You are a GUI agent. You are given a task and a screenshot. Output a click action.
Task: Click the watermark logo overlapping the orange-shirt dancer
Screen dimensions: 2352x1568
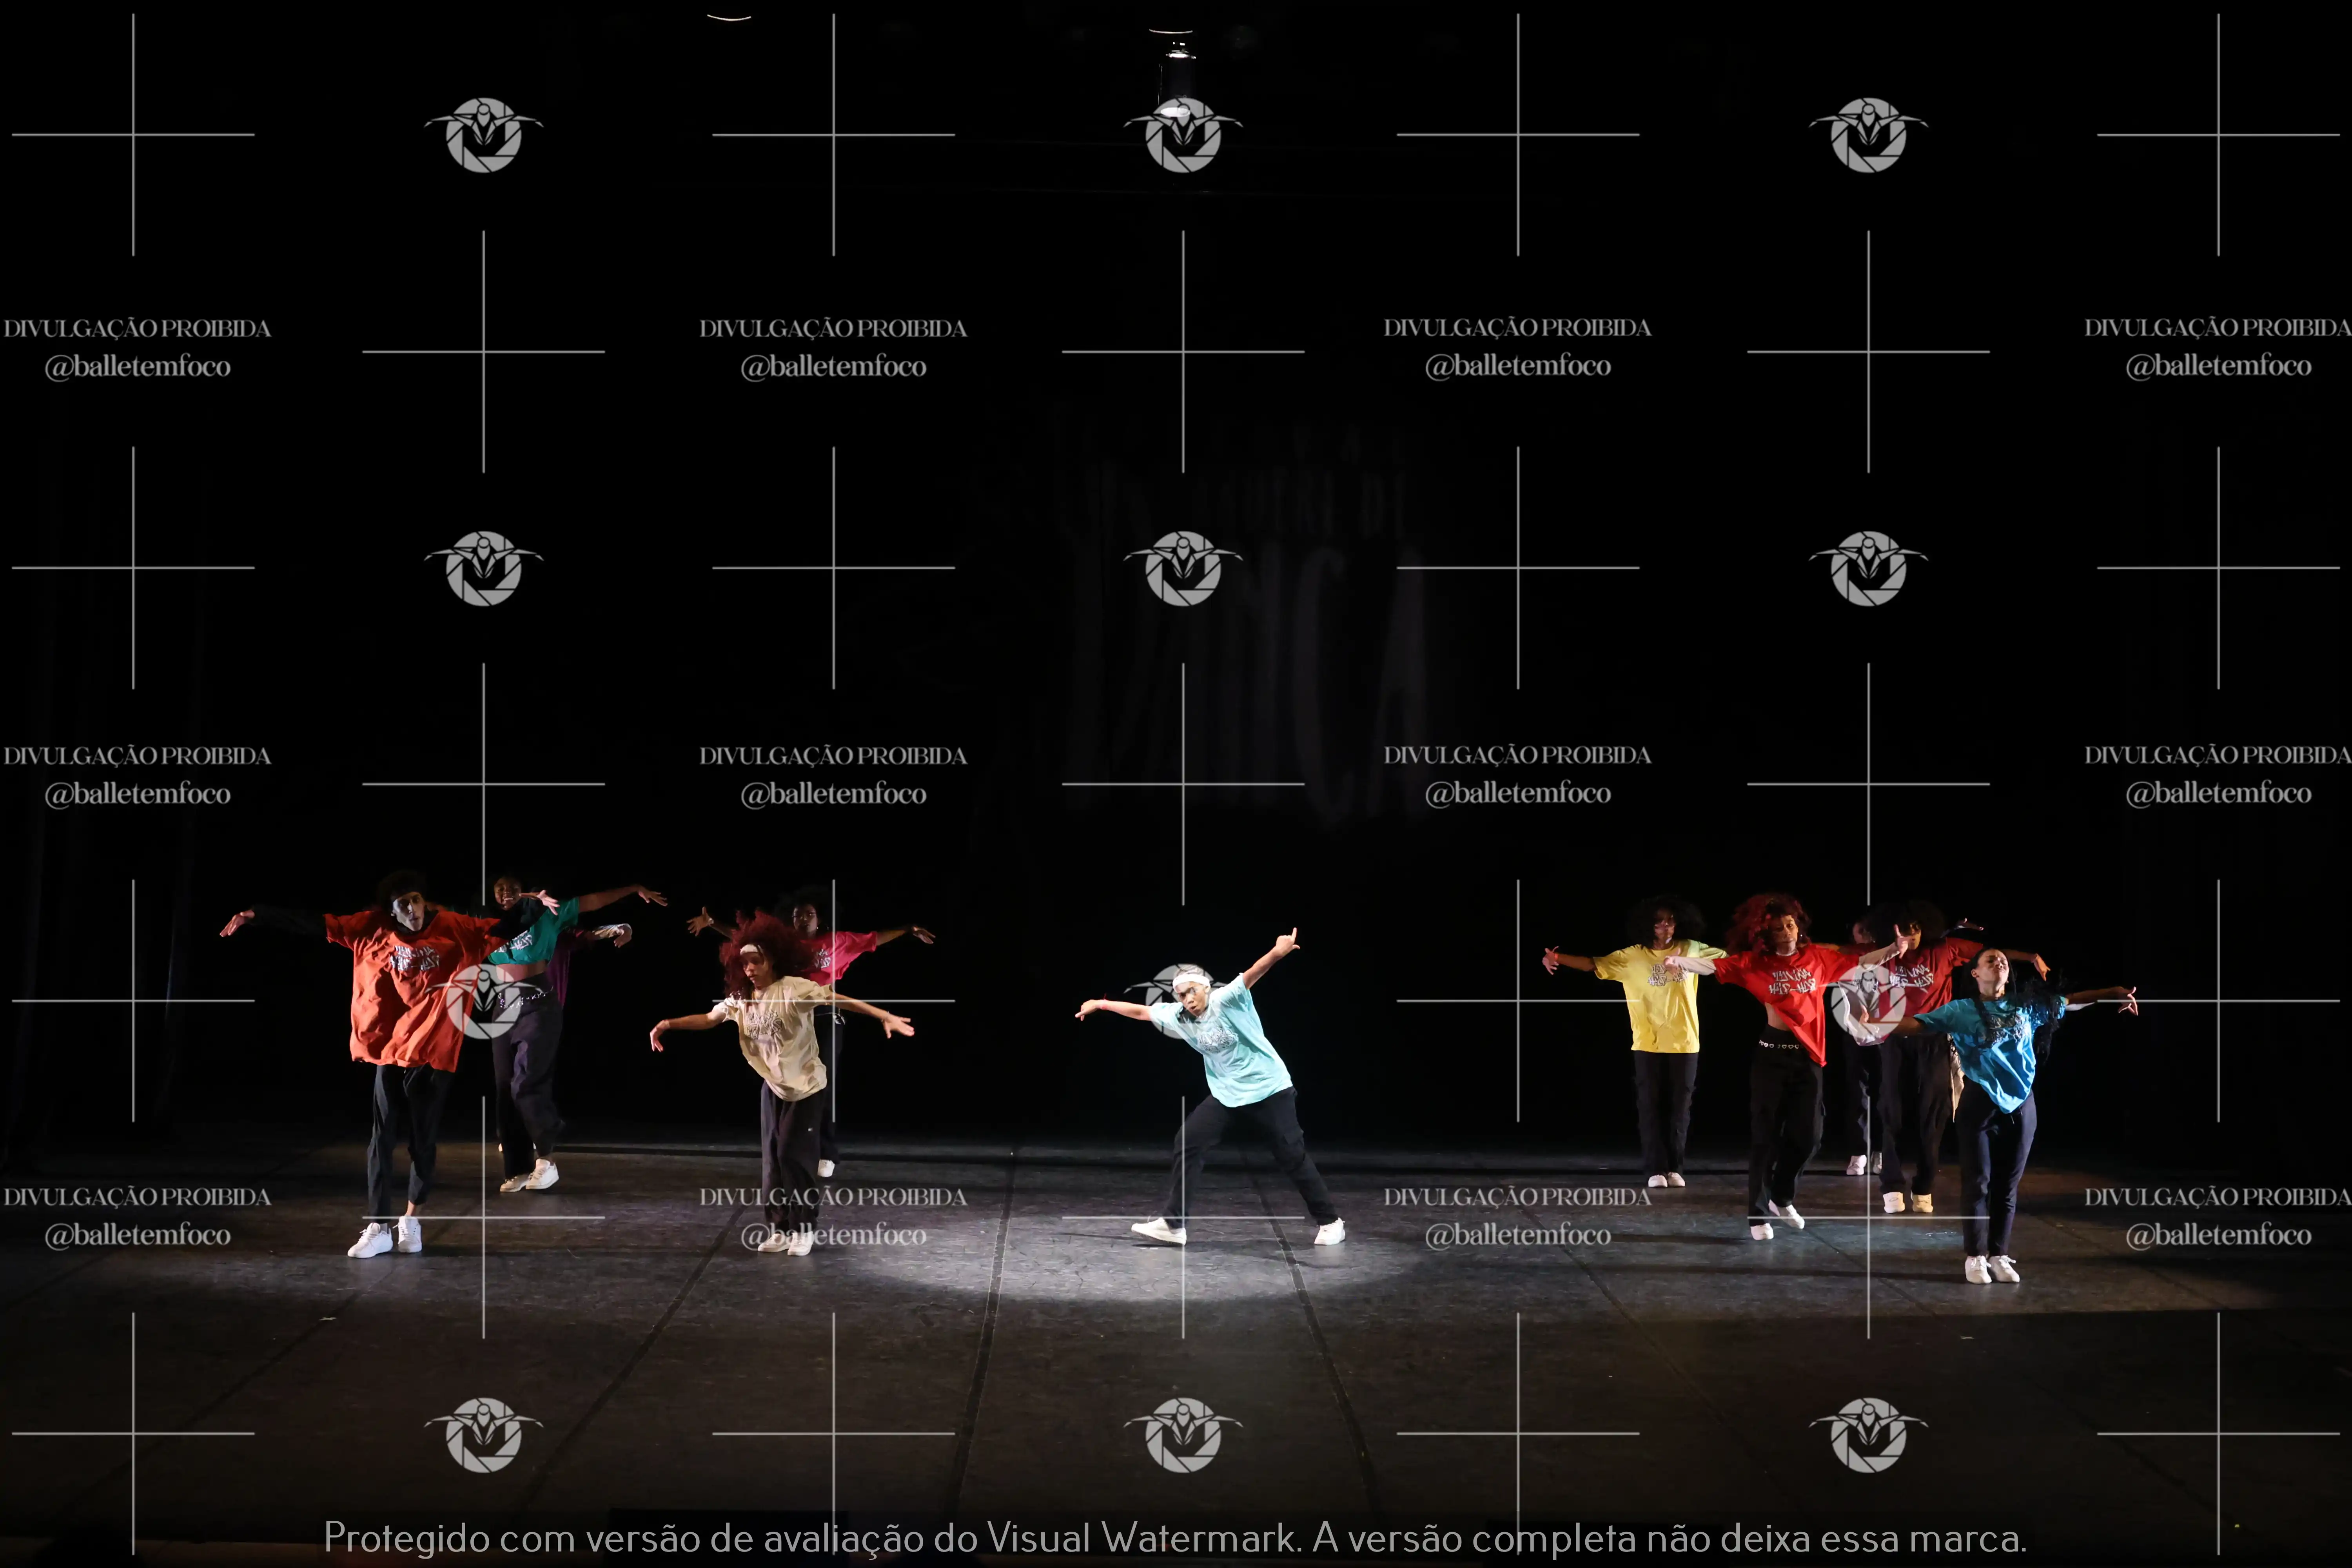click(484, 1001)
